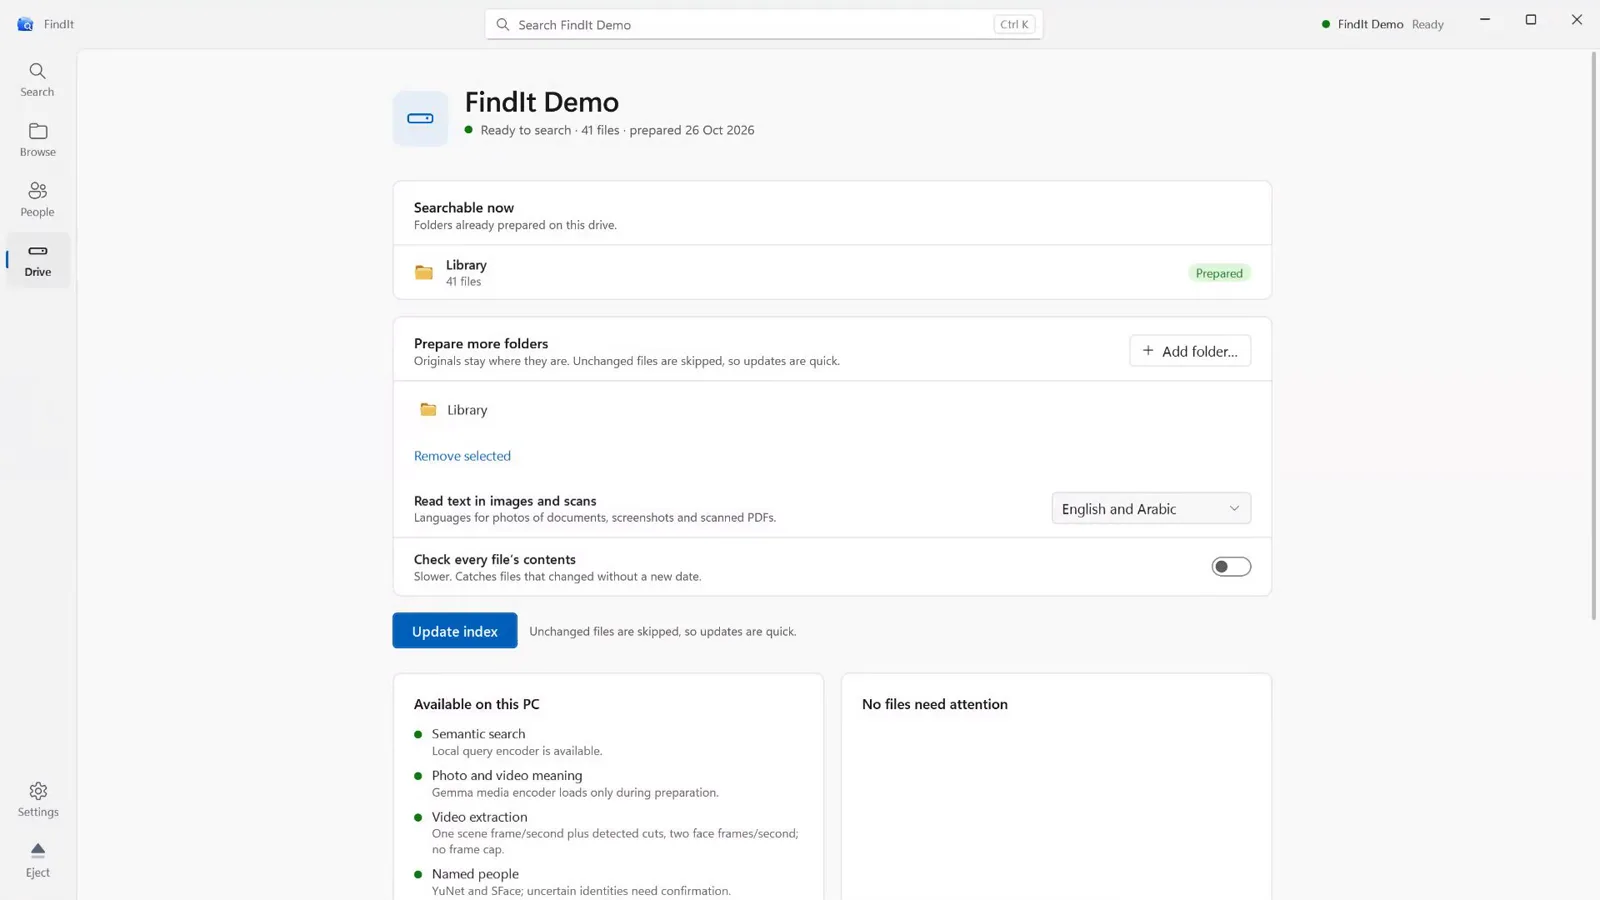Image resolution: width=1600 pixels, height=900 pixels.
Task: Click the FindIt app logo in title bar
Action: tap(25, 24)
